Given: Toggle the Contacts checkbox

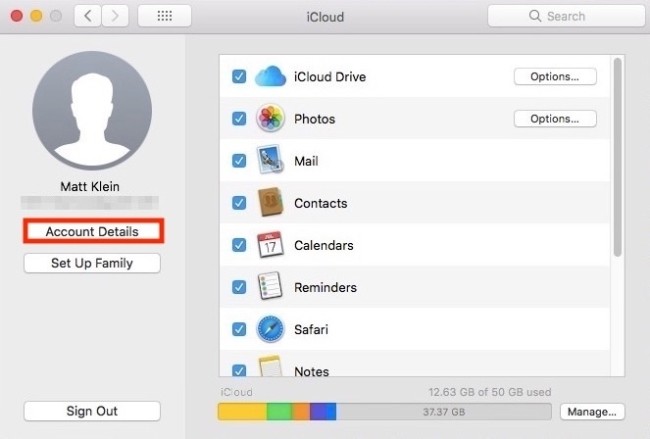Looking at the screenshot, I should tap(239, 203).
